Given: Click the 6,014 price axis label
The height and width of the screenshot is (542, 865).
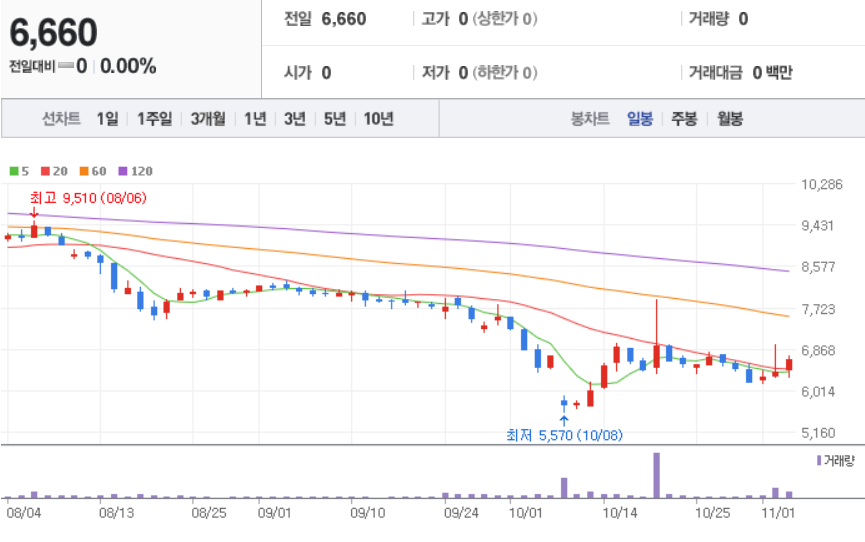Looking at the screenshot, I should tap(818, 392).
